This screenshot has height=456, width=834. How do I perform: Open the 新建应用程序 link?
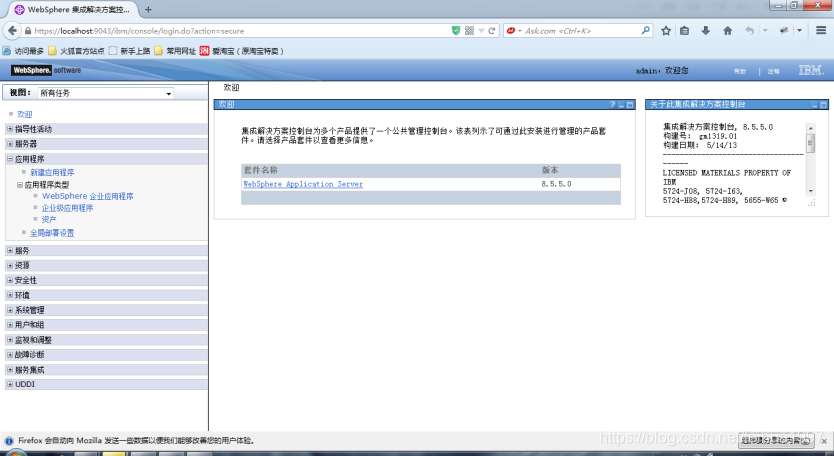pos(52,172)
